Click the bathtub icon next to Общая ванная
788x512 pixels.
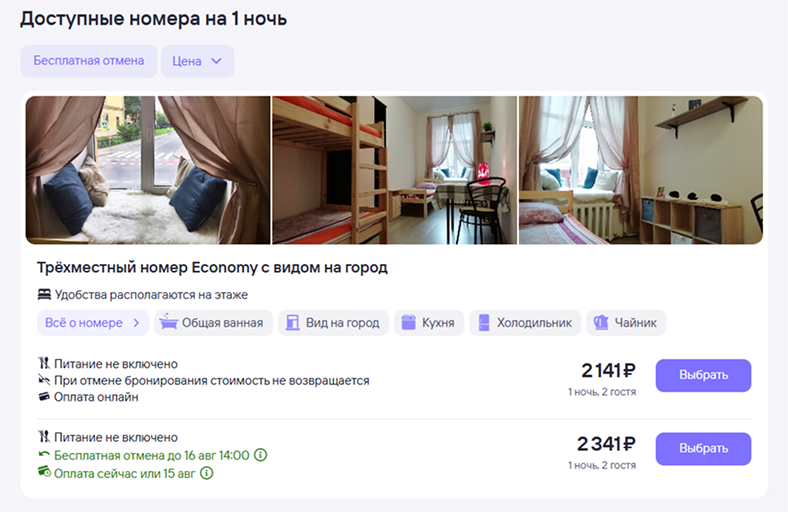[x=168, y=323]
